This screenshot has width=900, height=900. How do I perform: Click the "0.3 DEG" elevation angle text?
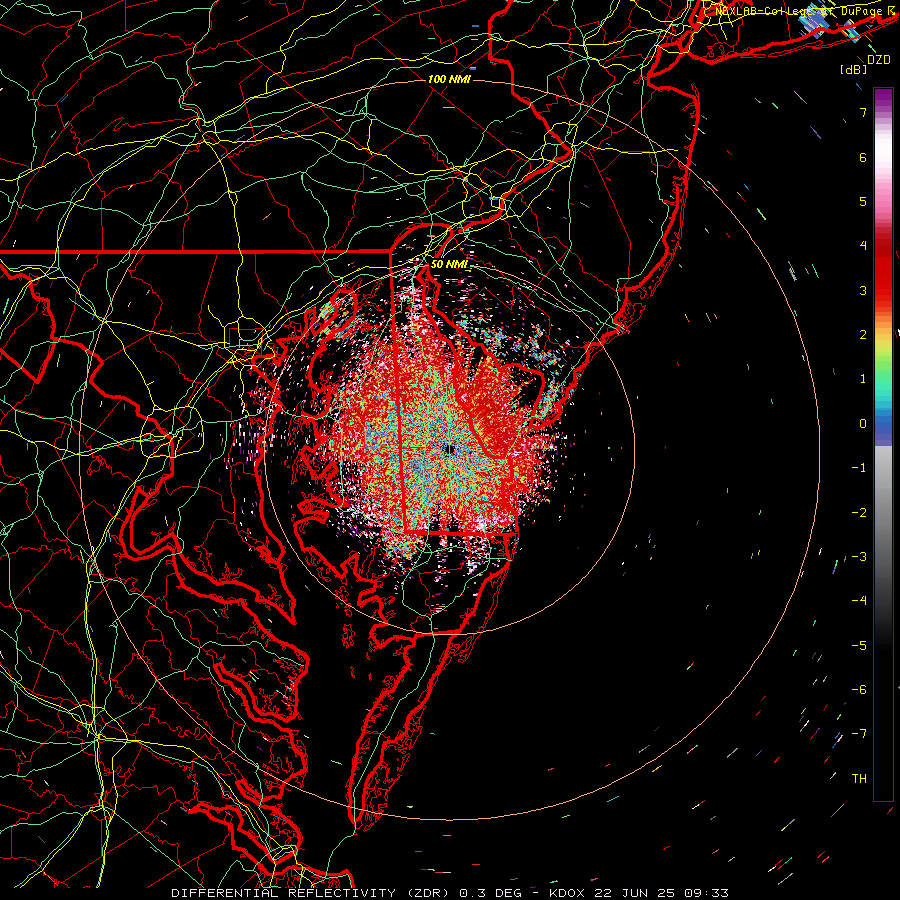(490, 893)
